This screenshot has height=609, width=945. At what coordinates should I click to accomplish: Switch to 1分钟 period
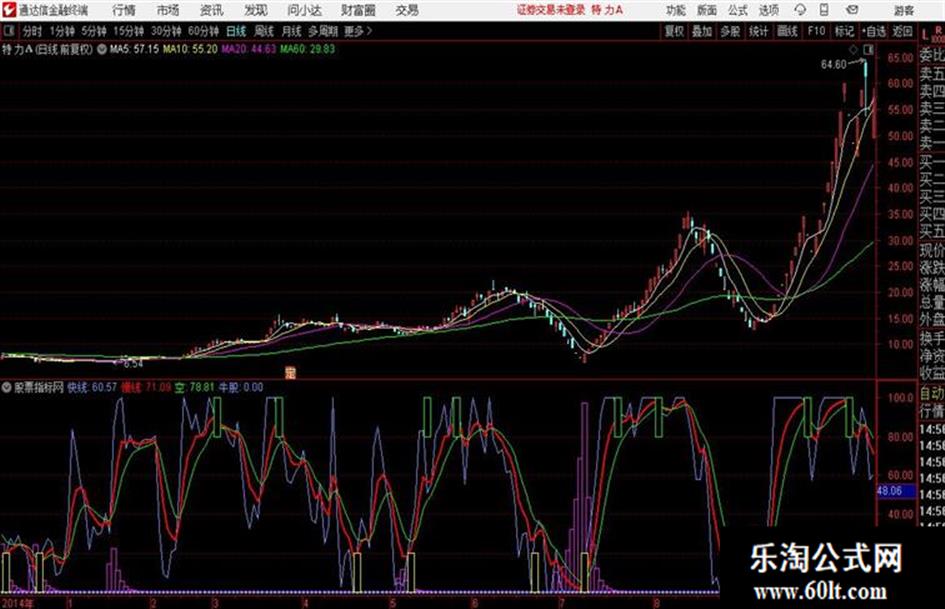click(62, 31)
